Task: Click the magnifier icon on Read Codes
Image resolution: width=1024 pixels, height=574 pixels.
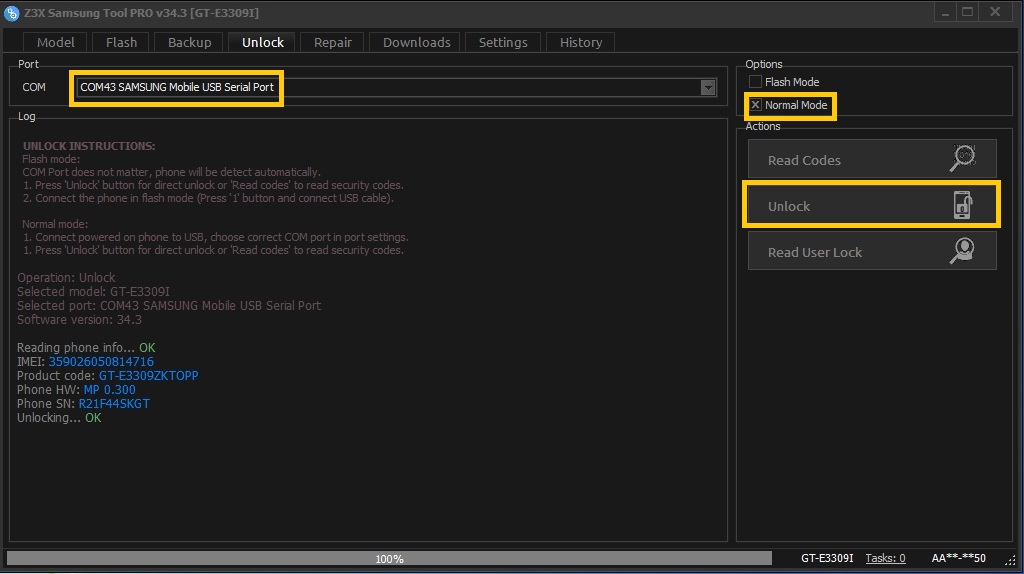Action: 962,159
